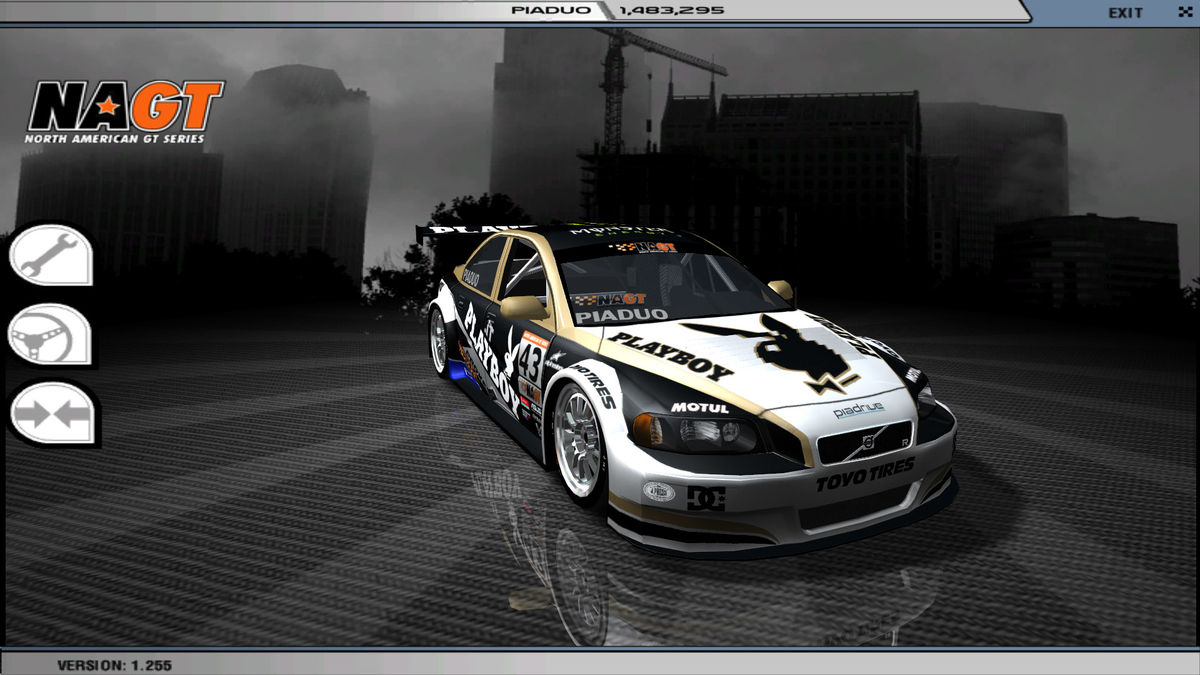The height and width of the screenshot is (675, 1200).
Task: Click the window resize icon beside EXIT
Action: pos(1186,12)
